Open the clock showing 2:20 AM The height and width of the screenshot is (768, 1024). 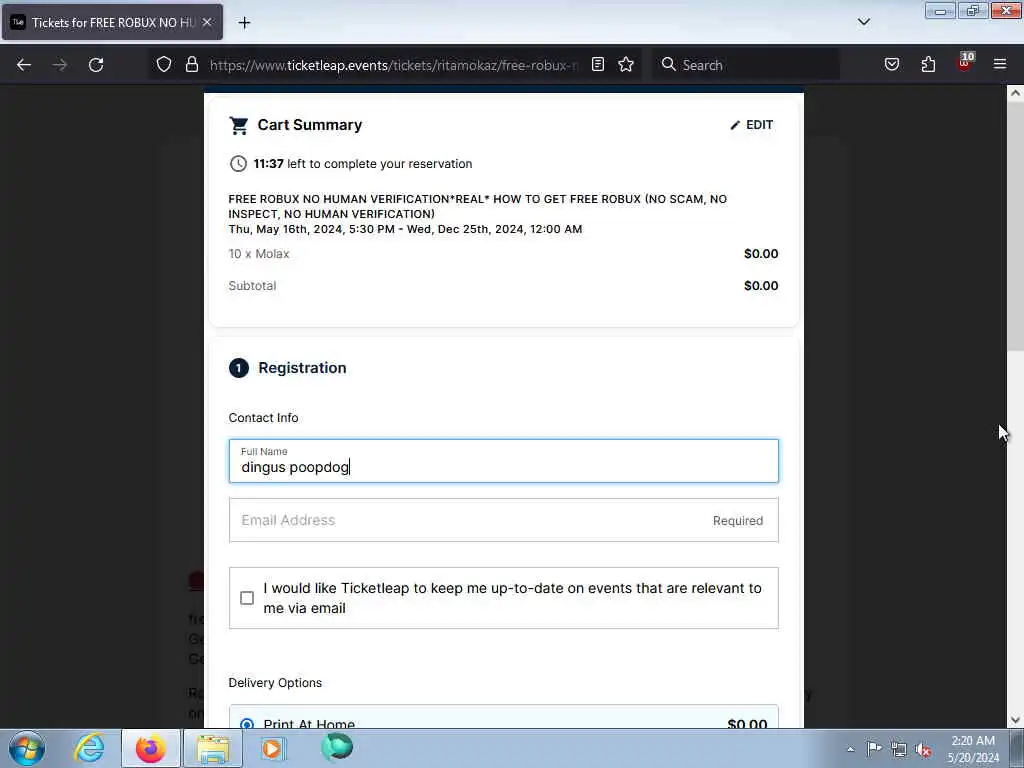coord(973,748)
